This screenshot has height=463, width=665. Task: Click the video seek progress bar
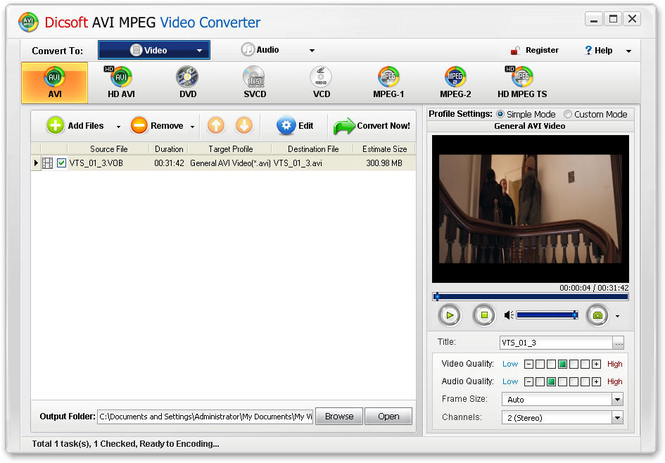pyautogui.click(x=530, y=297)
